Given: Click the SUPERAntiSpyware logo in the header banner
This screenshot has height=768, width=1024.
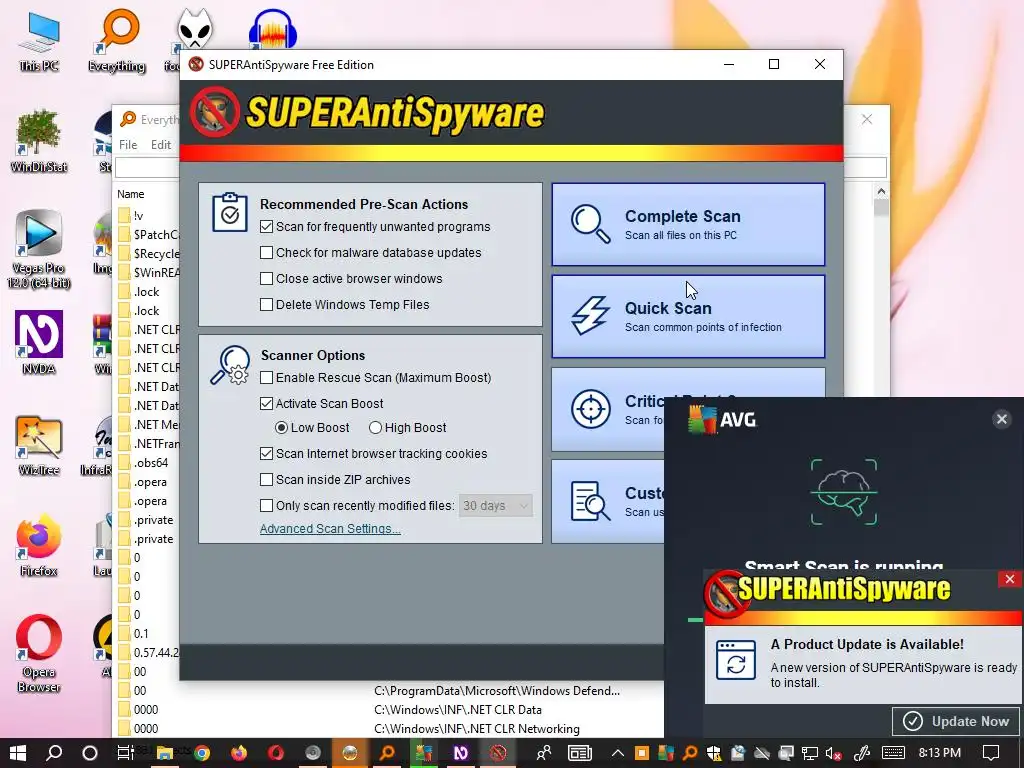Looking at the screenshot, I should [366, 112].
